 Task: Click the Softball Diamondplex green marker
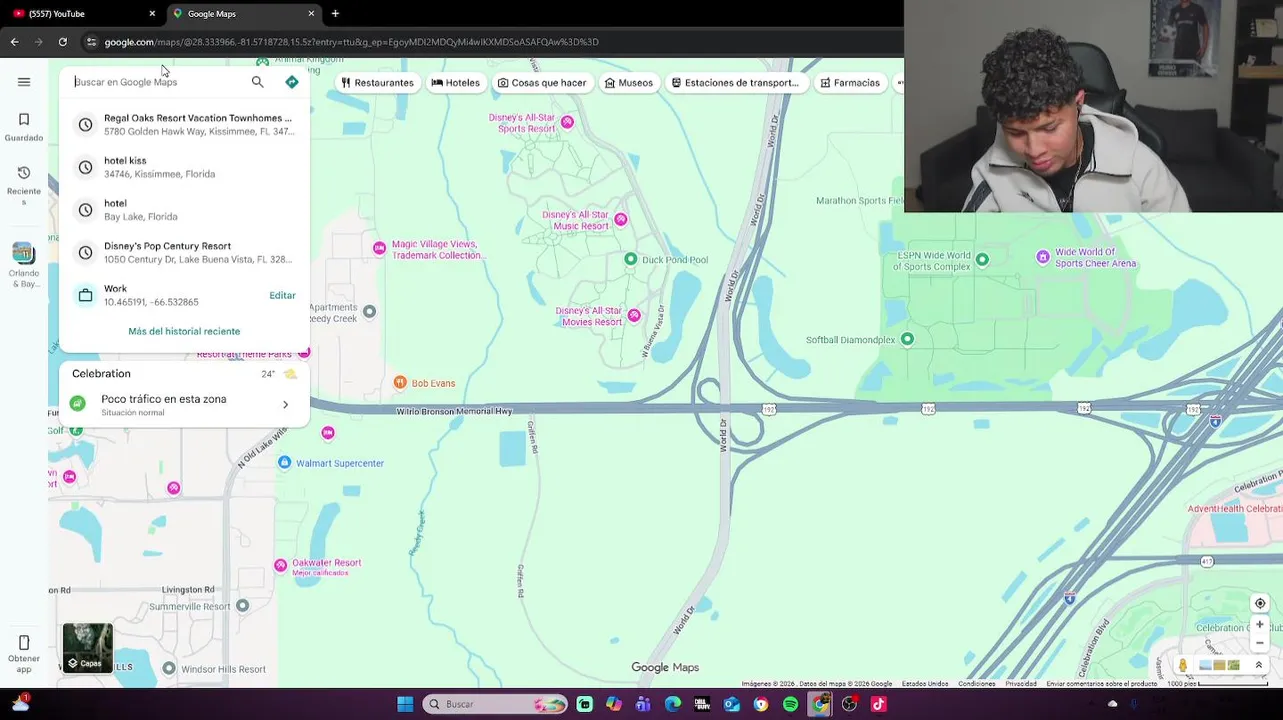click(x=907, y=339)
